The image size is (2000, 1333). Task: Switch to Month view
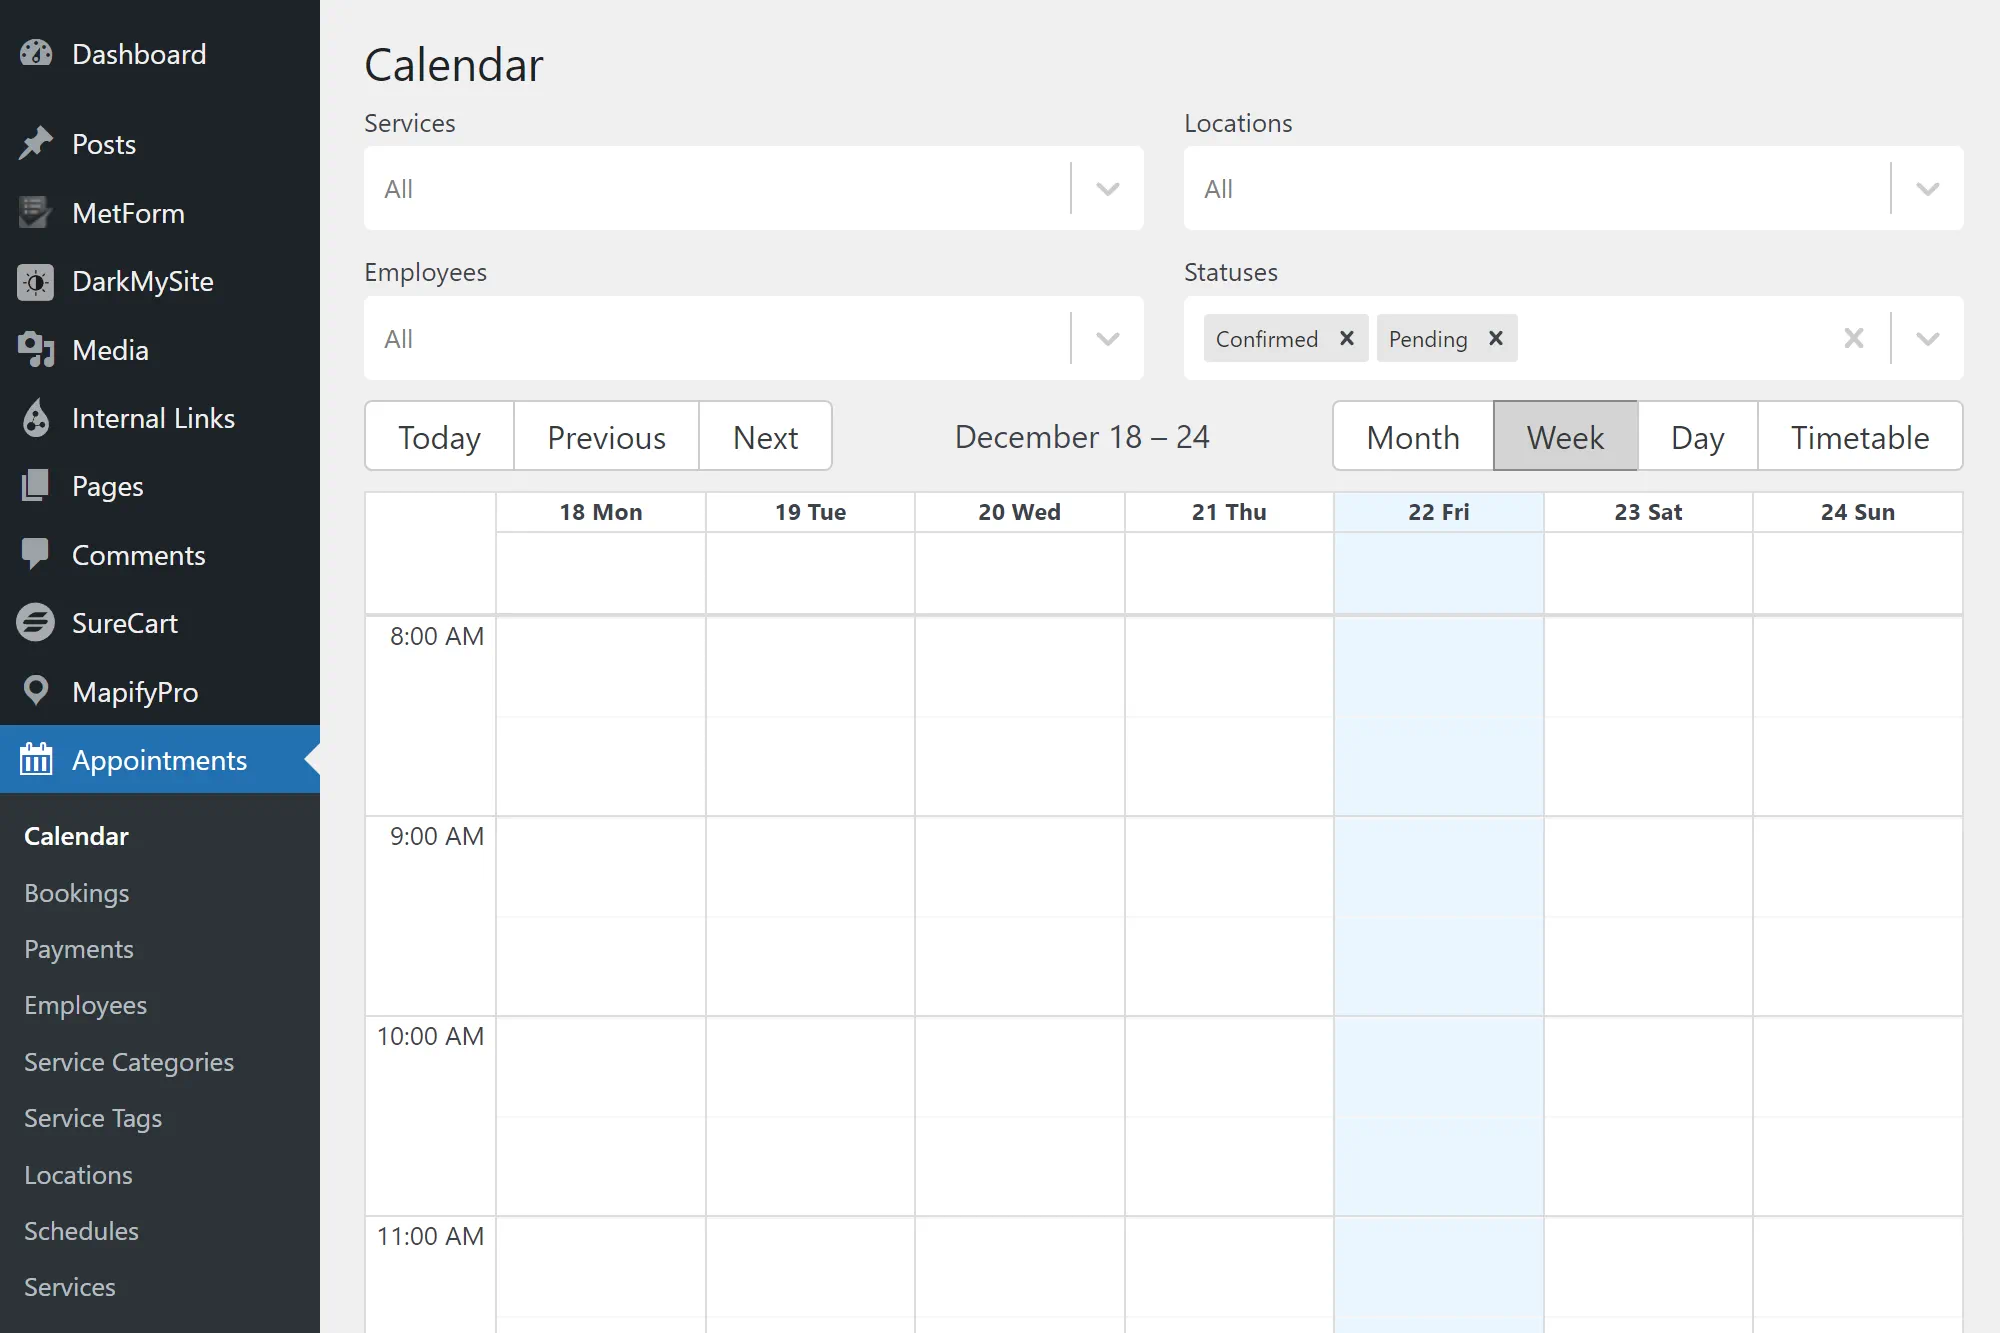(1412, 436)
